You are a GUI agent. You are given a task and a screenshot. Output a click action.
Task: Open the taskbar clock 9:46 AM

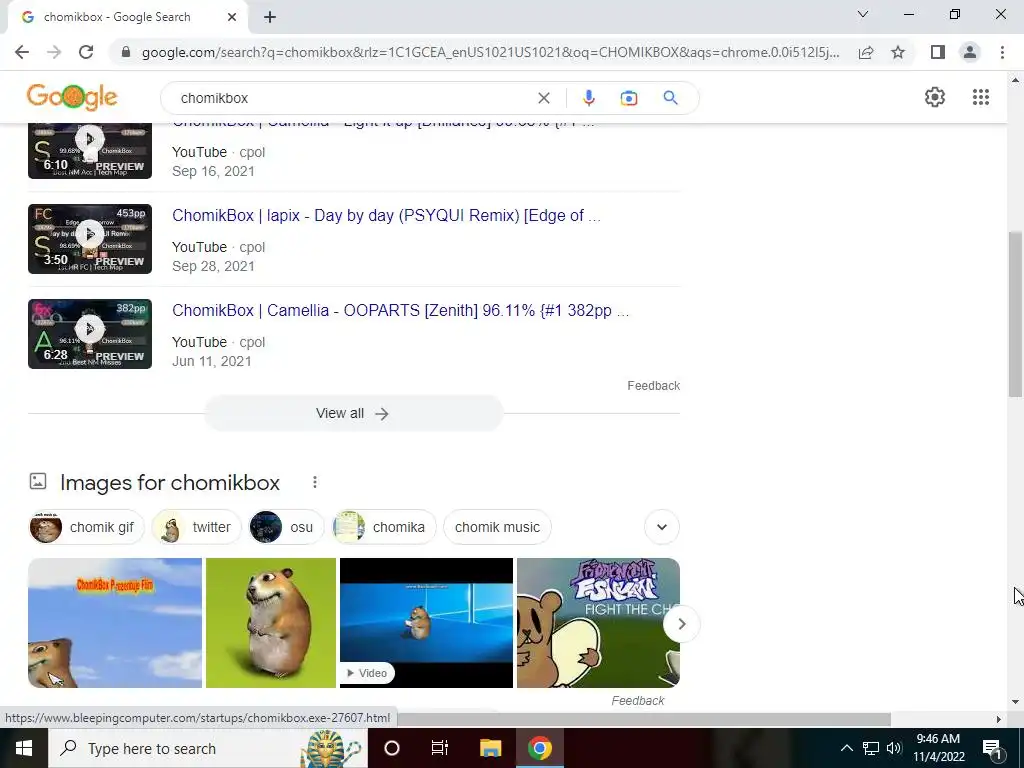point(938,748)
